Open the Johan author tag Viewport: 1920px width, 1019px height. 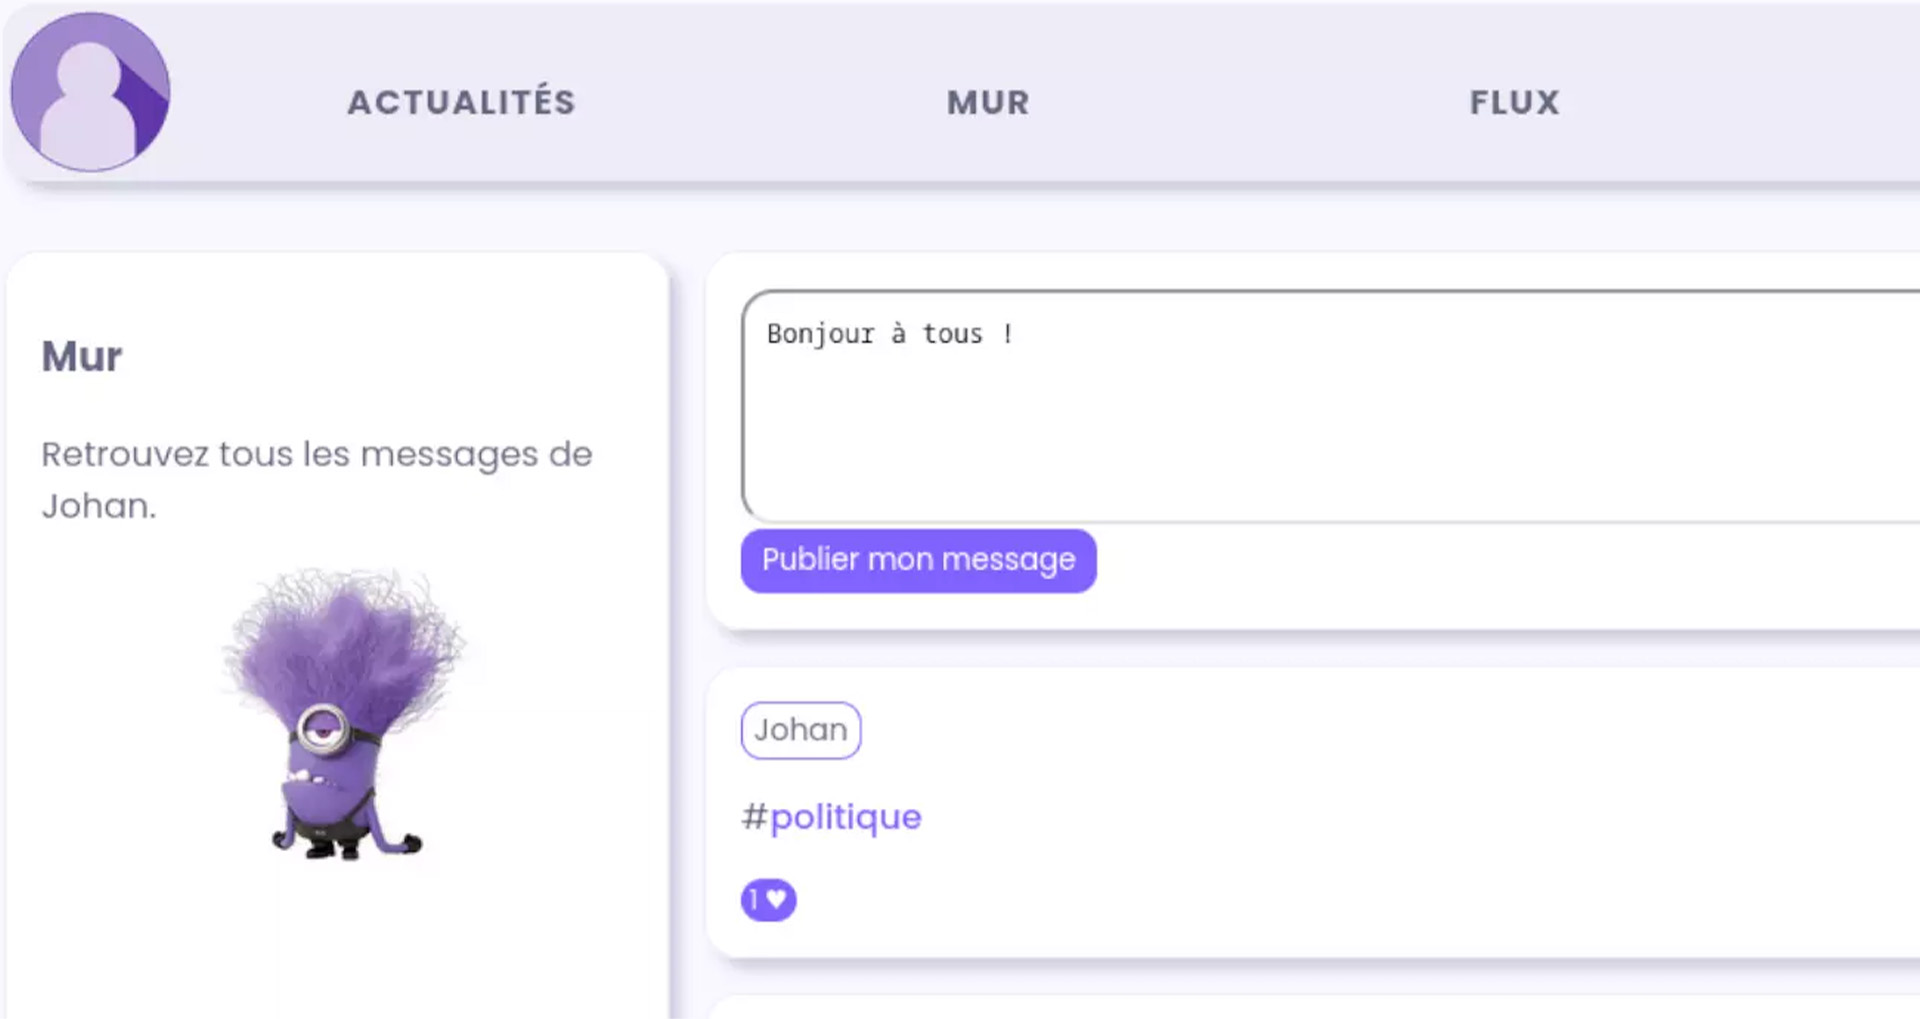point(800,730)
